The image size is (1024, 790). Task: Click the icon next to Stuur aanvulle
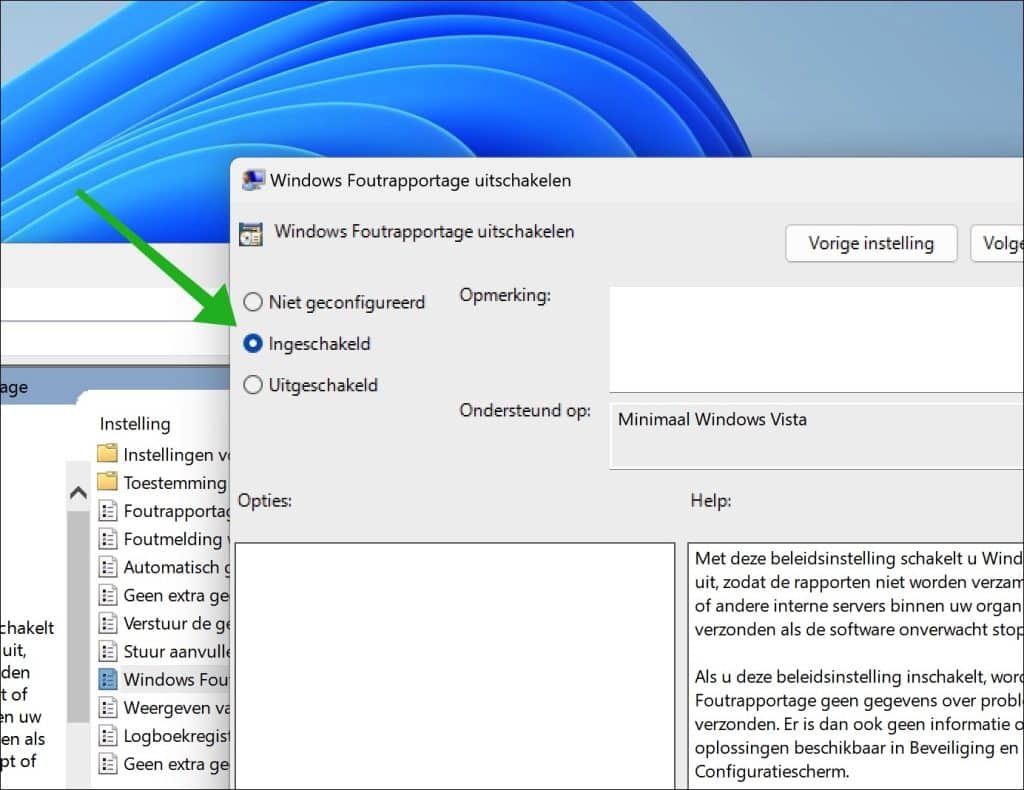coord(108,651)
